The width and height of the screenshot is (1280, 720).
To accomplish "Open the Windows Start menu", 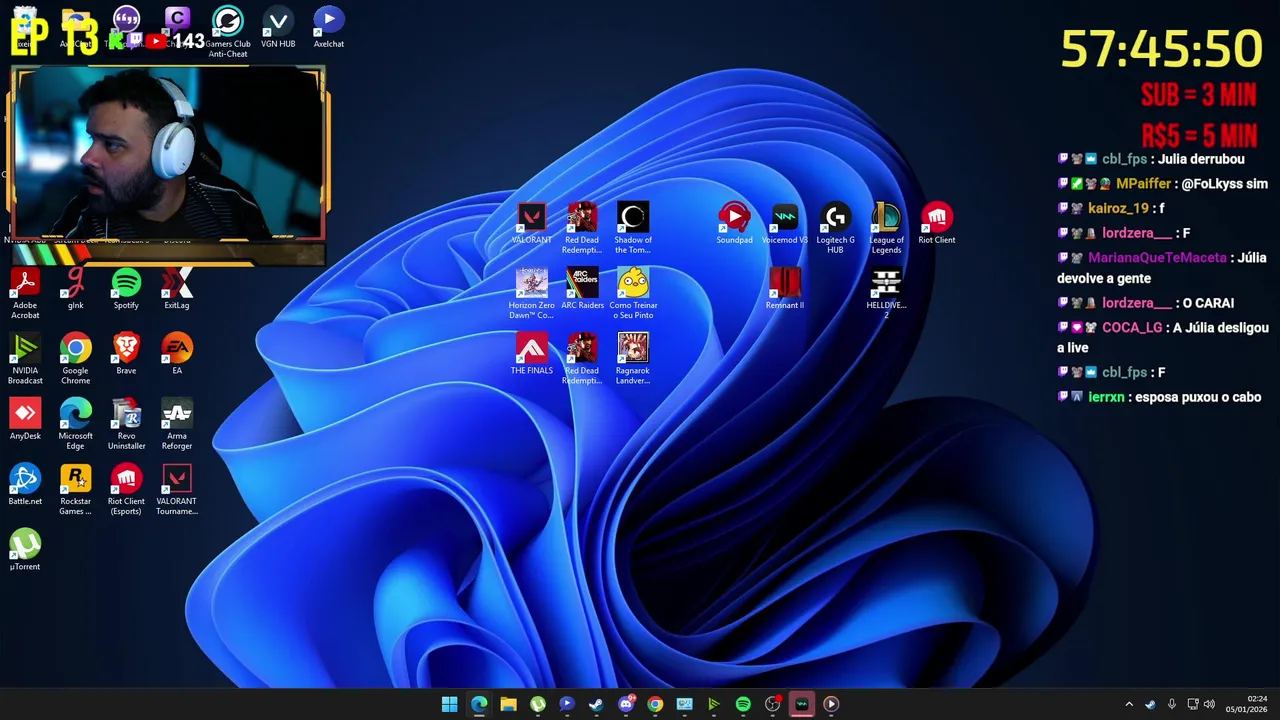I will (x=450, y=704).
